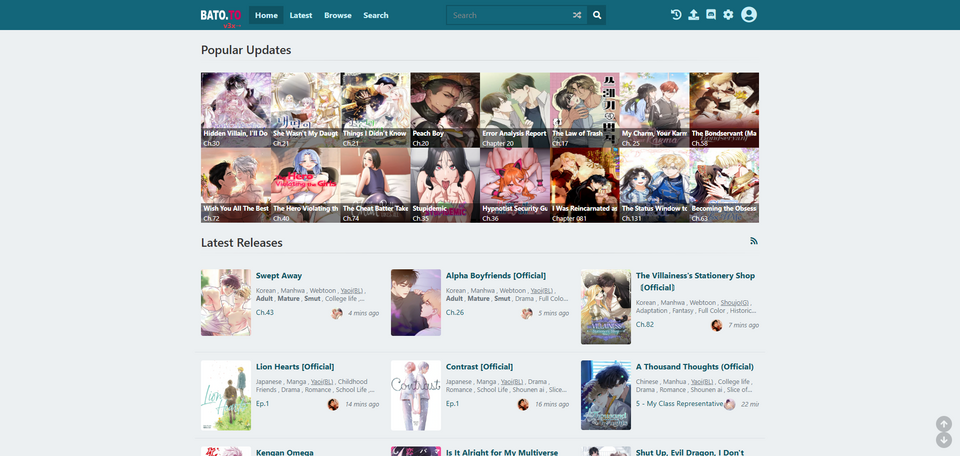This screenshot has width=960, height=456.
Task: Open the user profile avatar icon
Action: (749, 15)
